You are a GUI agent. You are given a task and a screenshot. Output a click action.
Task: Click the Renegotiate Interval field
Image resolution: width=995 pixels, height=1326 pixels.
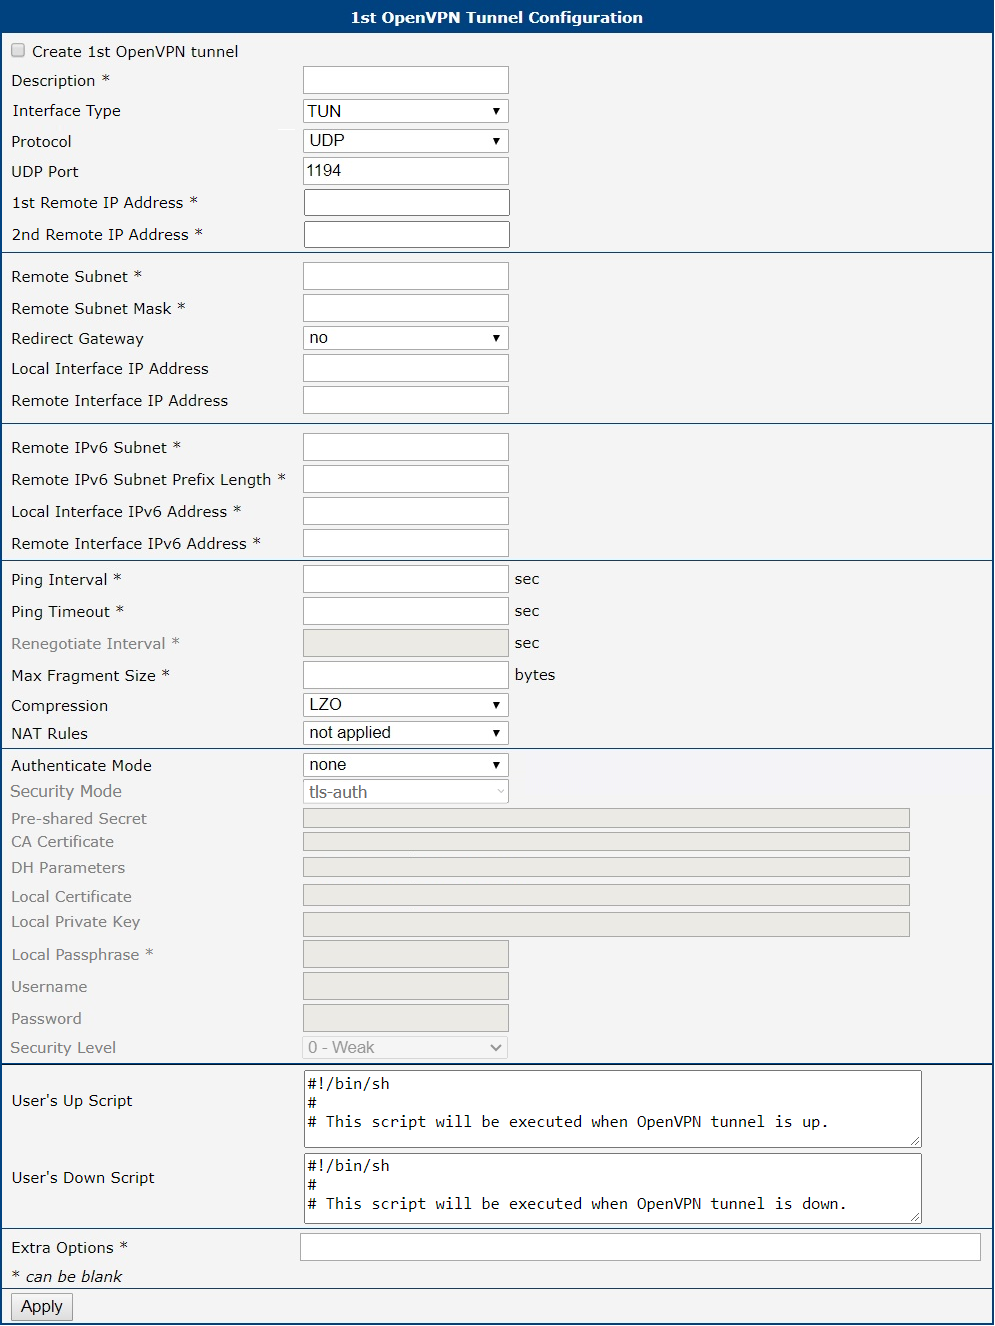(x=406, y=643)
